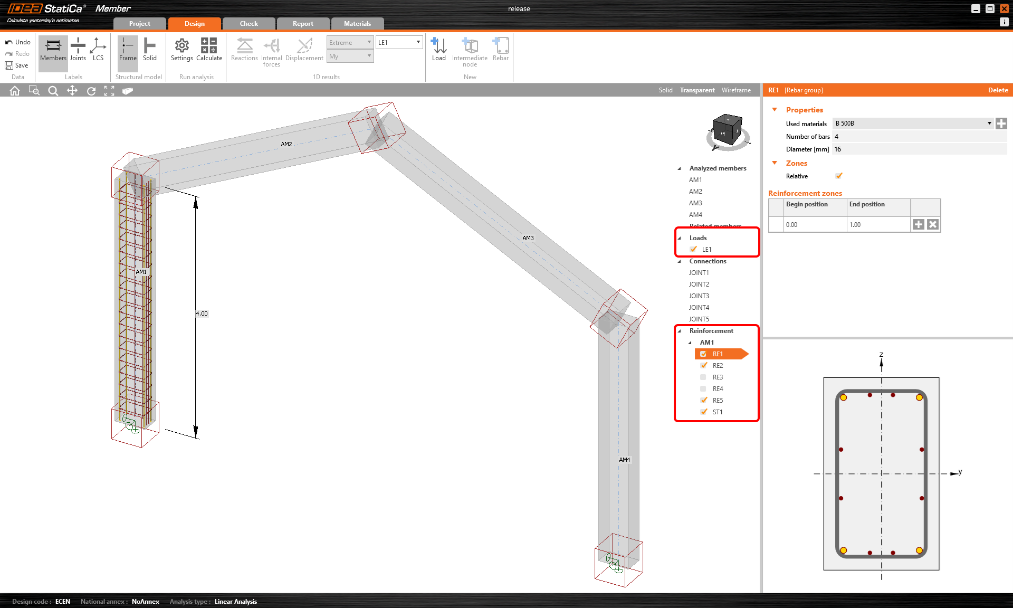Show LCS axes labels

pos(98,48)
